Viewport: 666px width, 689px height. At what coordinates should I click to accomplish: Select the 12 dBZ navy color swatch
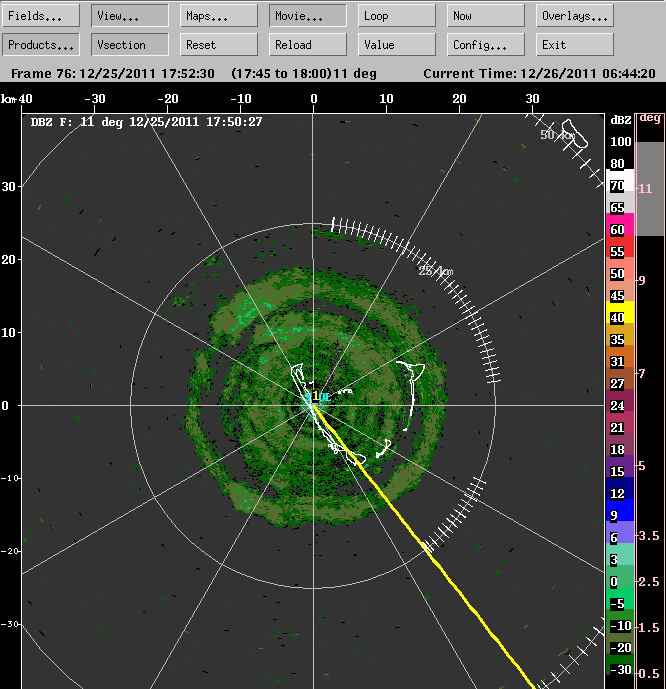pyautogui.click(x=620, y=488)
